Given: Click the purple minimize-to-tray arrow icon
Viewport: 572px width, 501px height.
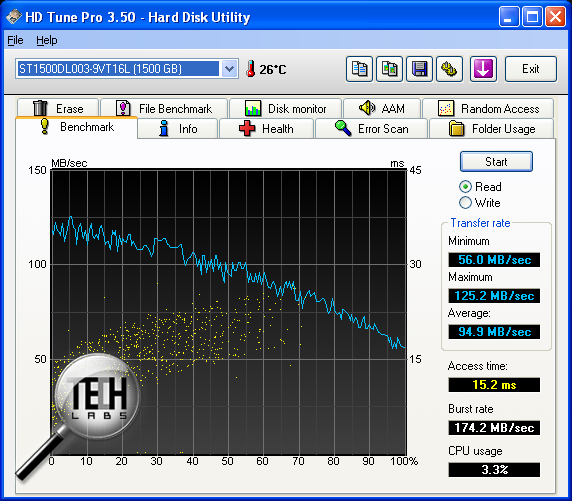Looking at the screenshot, I should (x=483, y=69).
